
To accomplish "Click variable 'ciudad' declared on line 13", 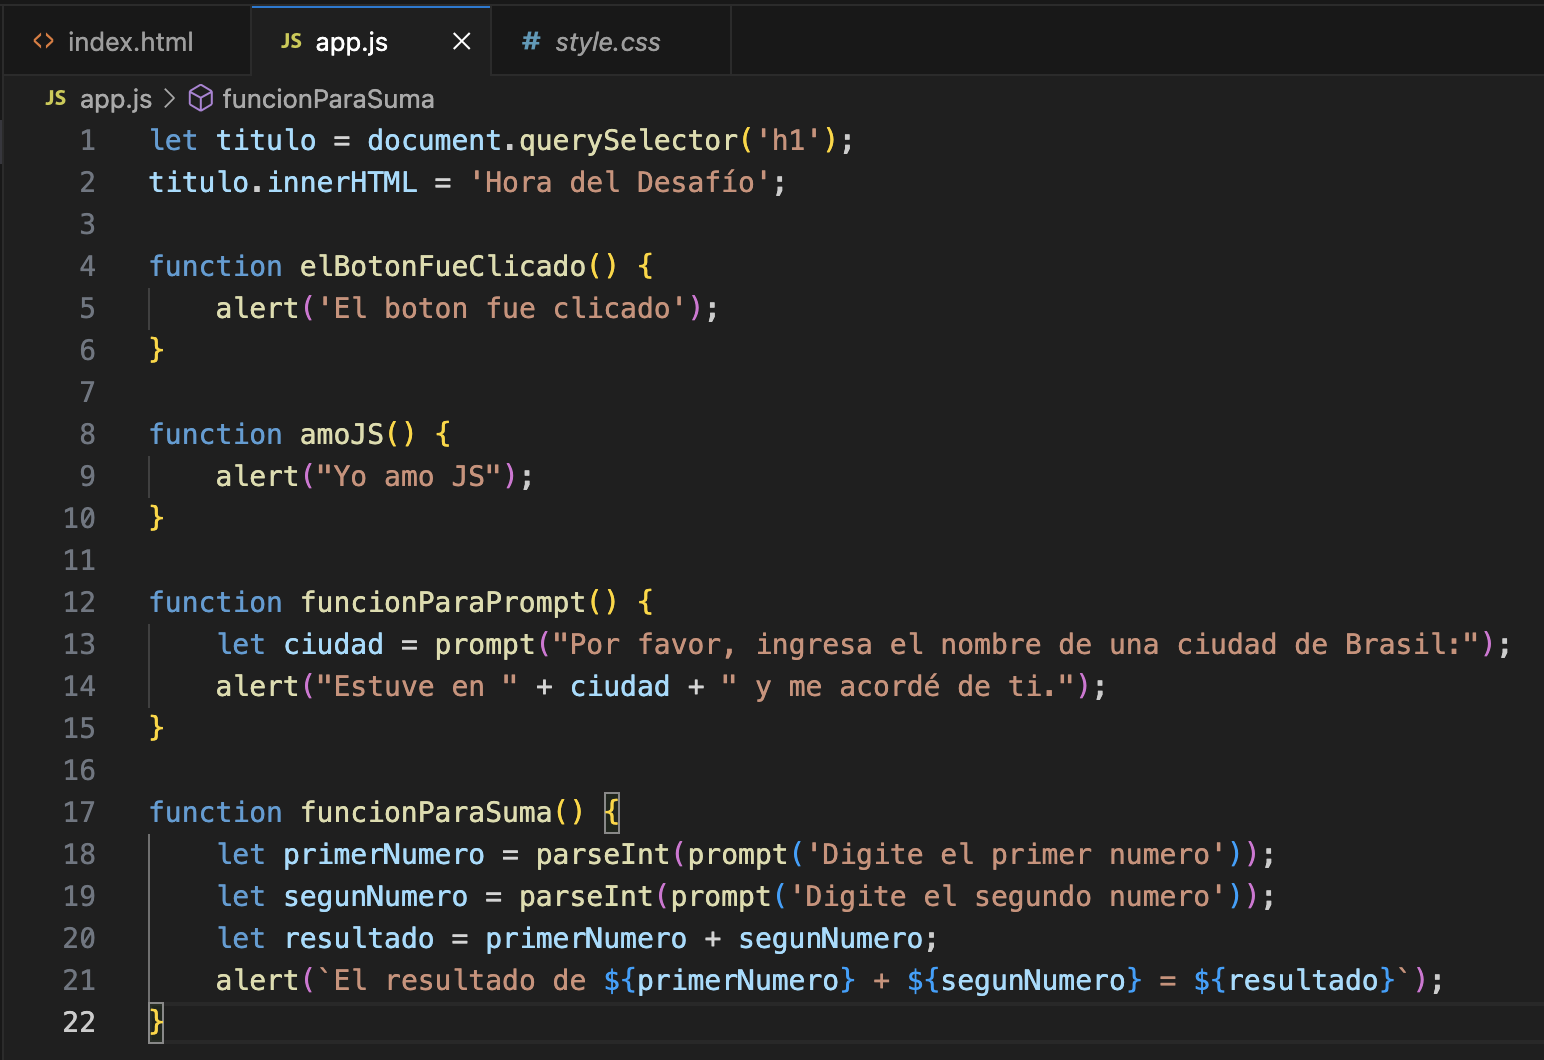I will point(333,644).
